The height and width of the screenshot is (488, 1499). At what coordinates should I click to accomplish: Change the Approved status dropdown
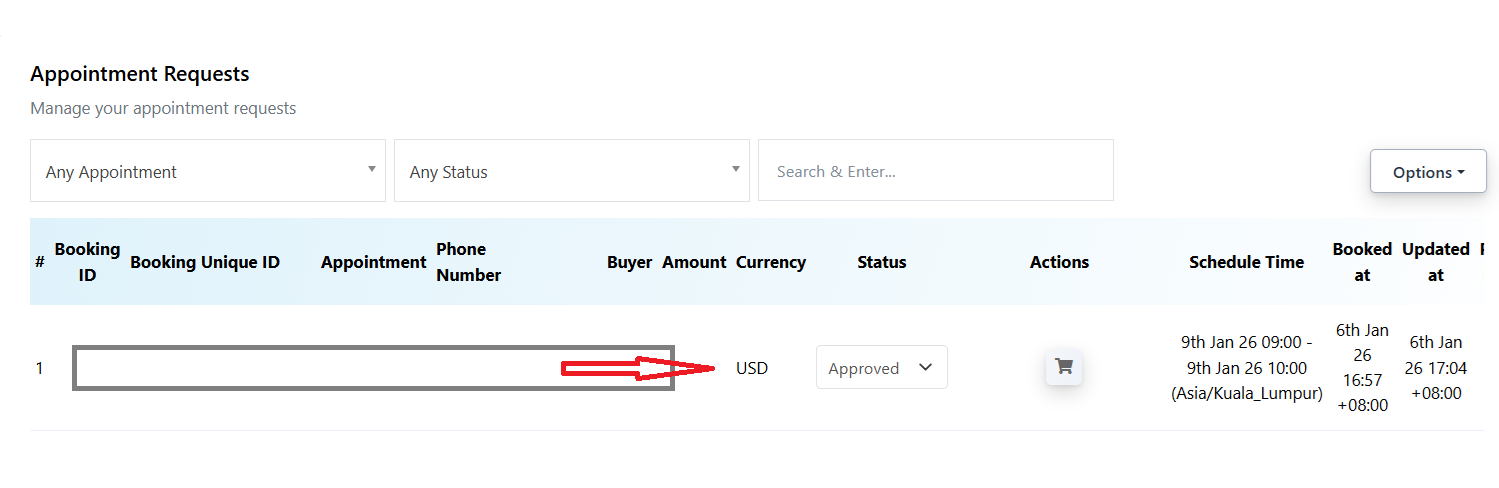881,368
